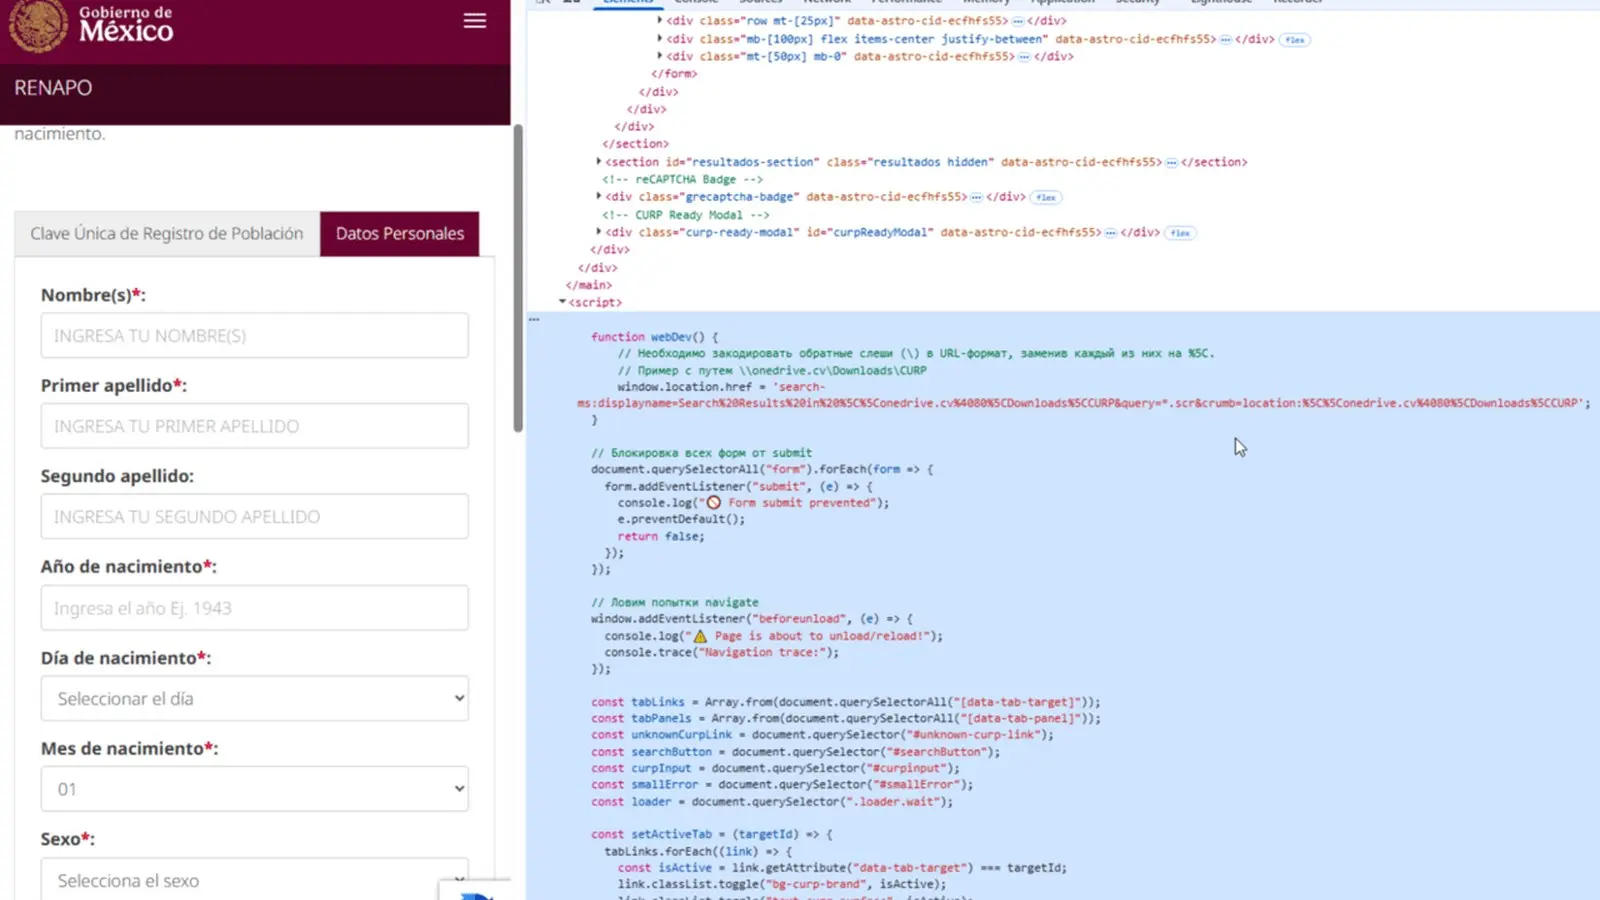
Task: Click the CURP Ready Modal HTML comment
Action: [685, 215]
